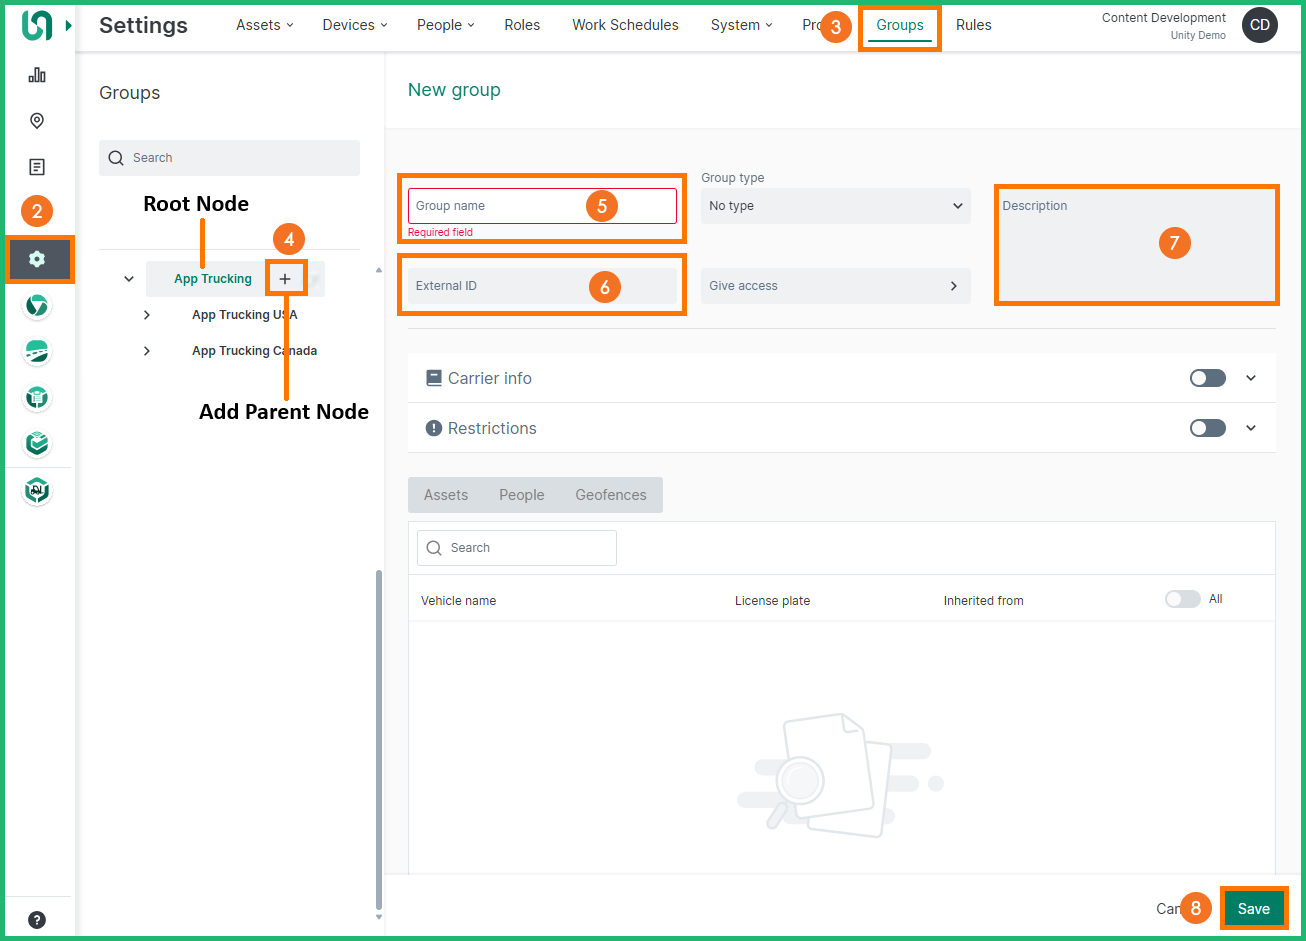The image size is (1306, 941).
Task: Click the CD user avatar
Action: click(1259, 25)
